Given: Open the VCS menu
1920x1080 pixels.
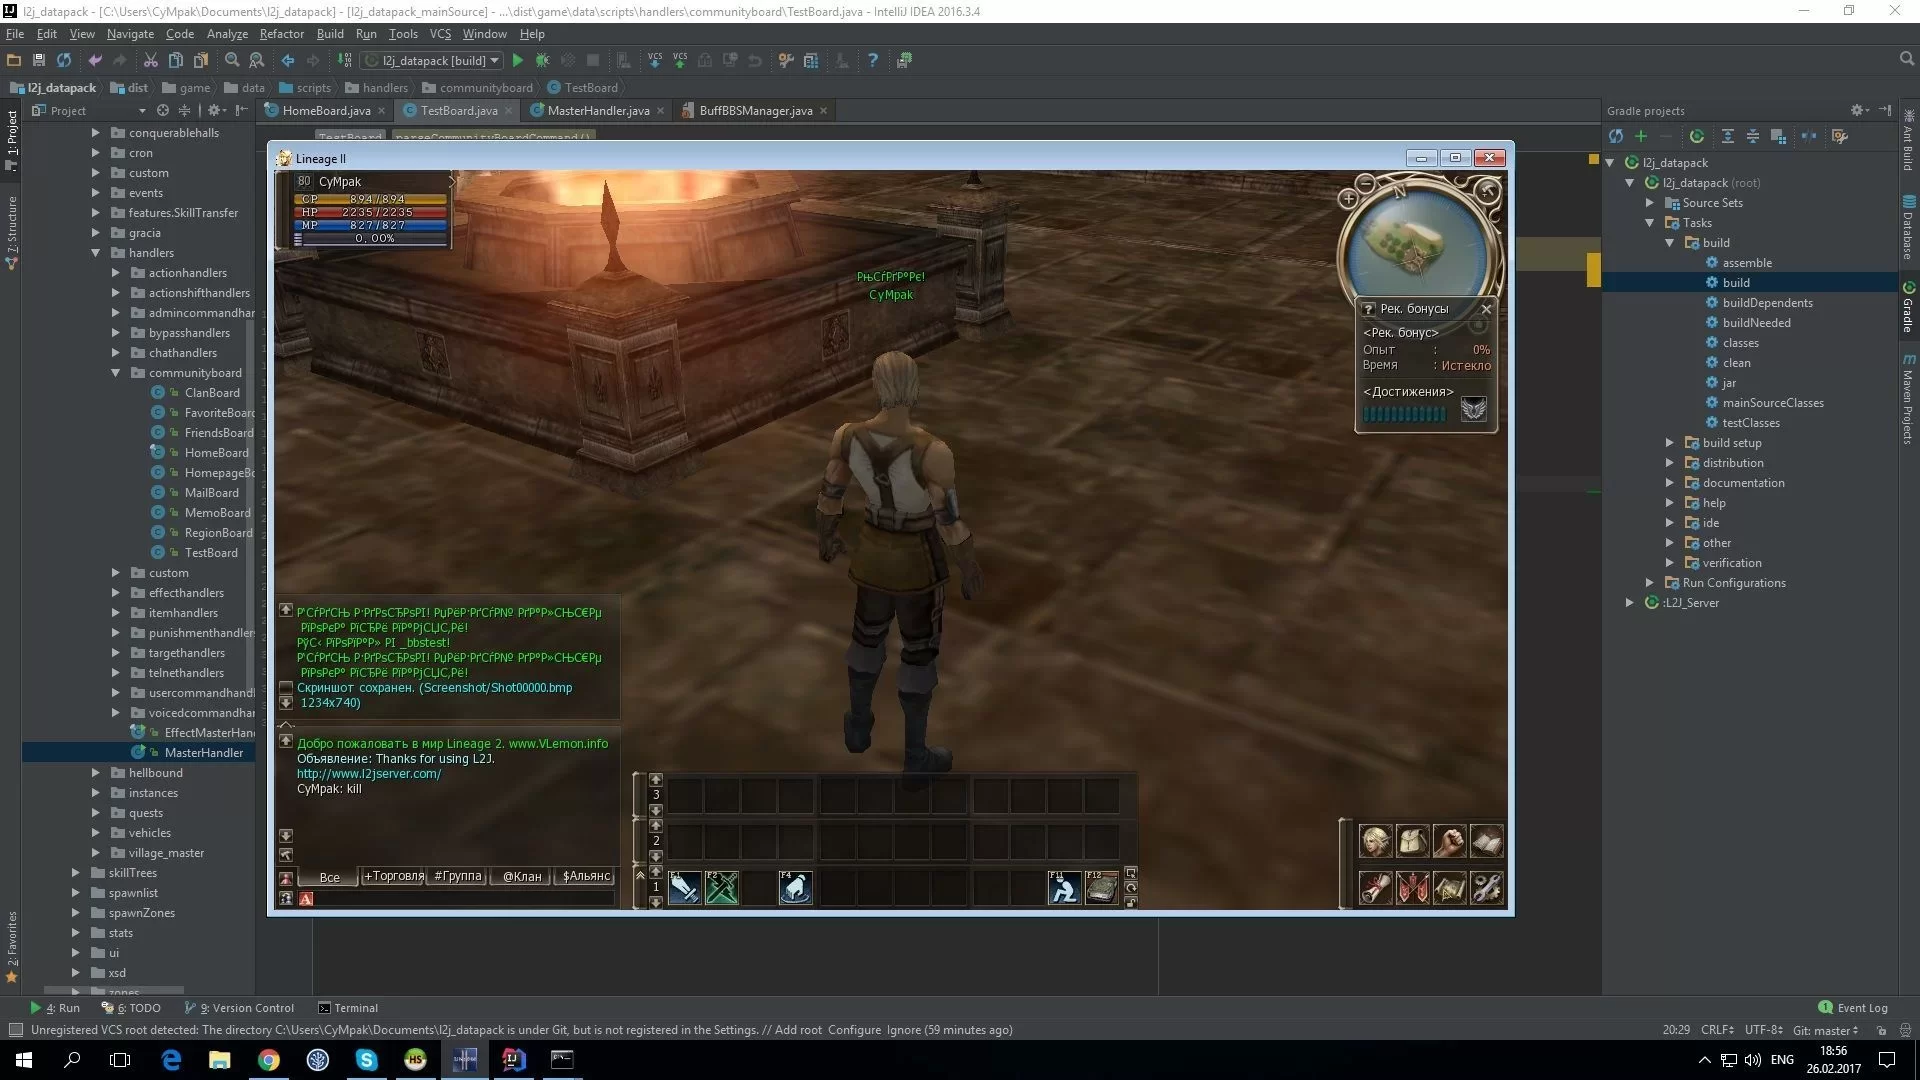Looking at the screenshot, I should (x=440, y=34).
